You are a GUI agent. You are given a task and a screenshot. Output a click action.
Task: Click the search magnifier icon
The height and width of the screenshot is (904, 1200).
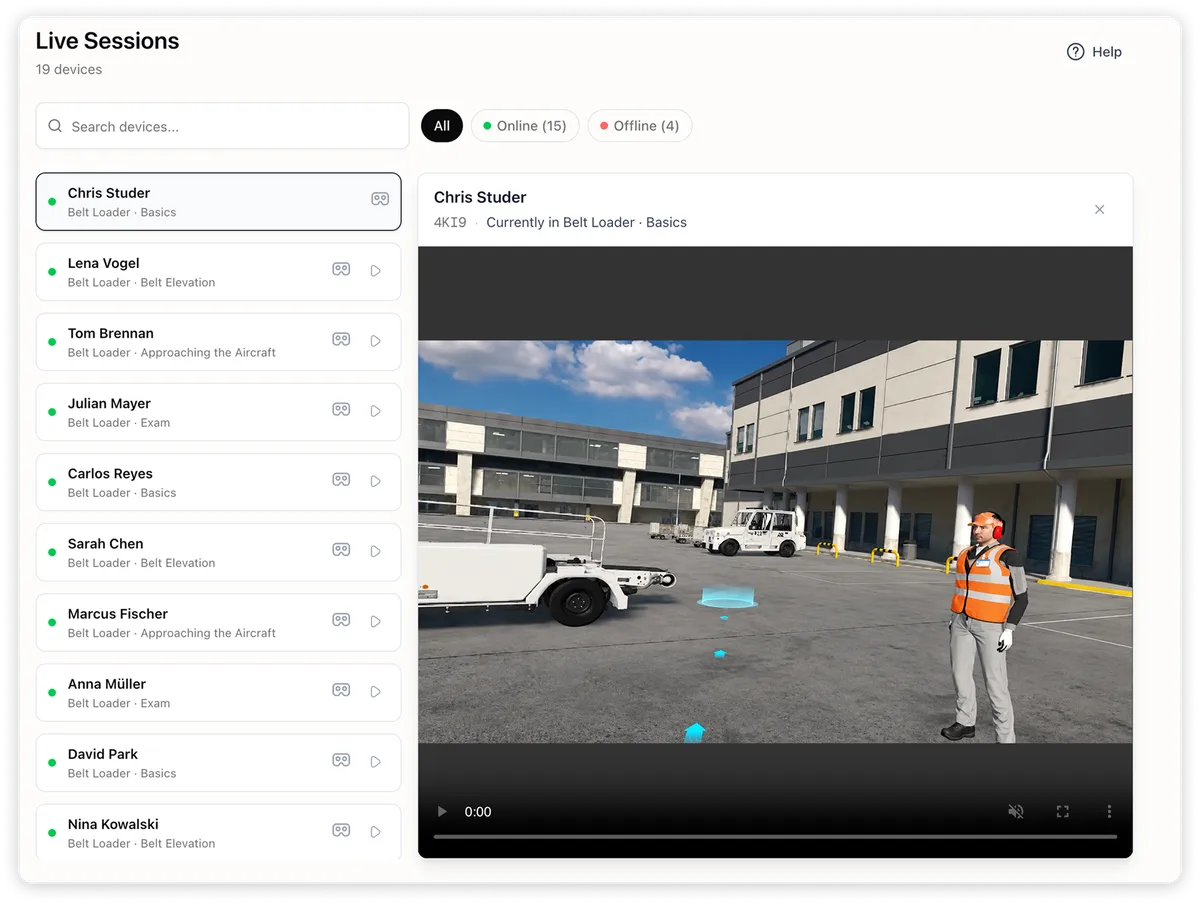[x=55, y=127]
